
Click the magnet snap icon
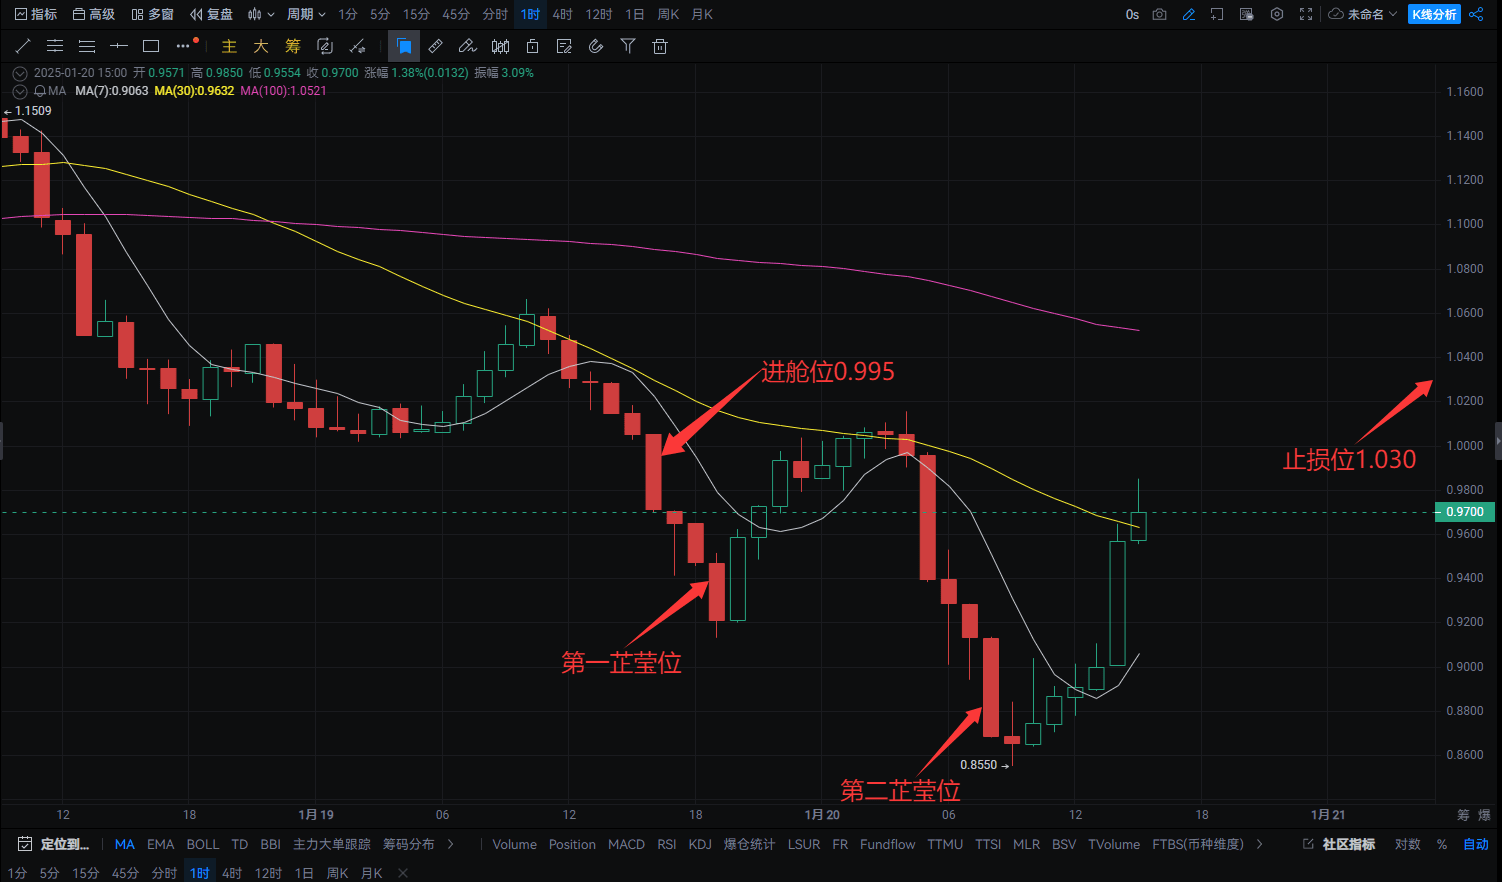pyautogui.click(x=596, y=46)
